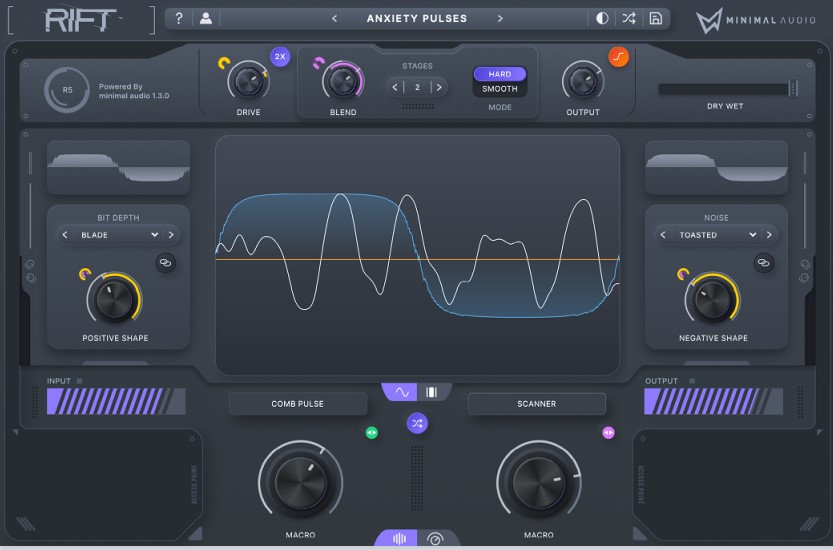Click upper swirl icon on right edge

coord(805,264)
